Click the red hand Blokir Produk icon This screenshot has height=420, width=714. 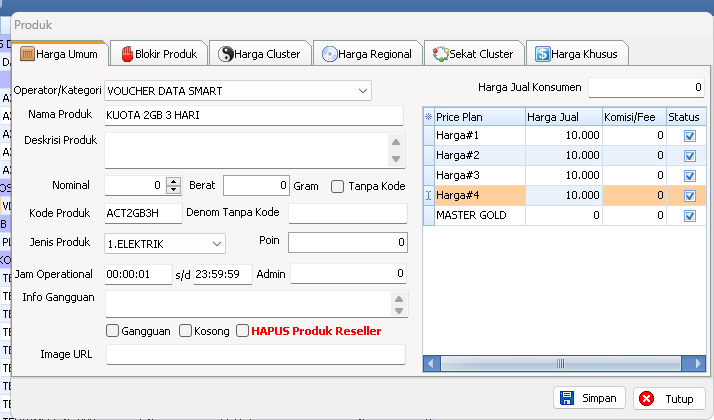pos(127,54)
